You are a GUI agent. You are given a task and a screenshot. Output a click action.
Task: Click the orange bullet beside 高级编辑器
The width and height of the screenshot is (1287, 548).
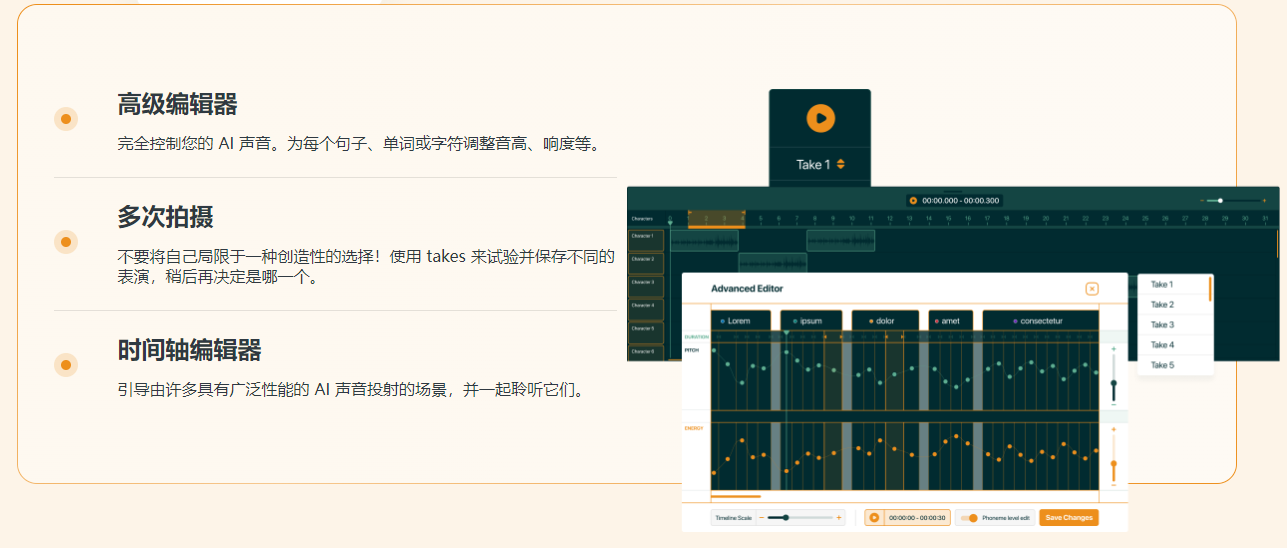66,119
